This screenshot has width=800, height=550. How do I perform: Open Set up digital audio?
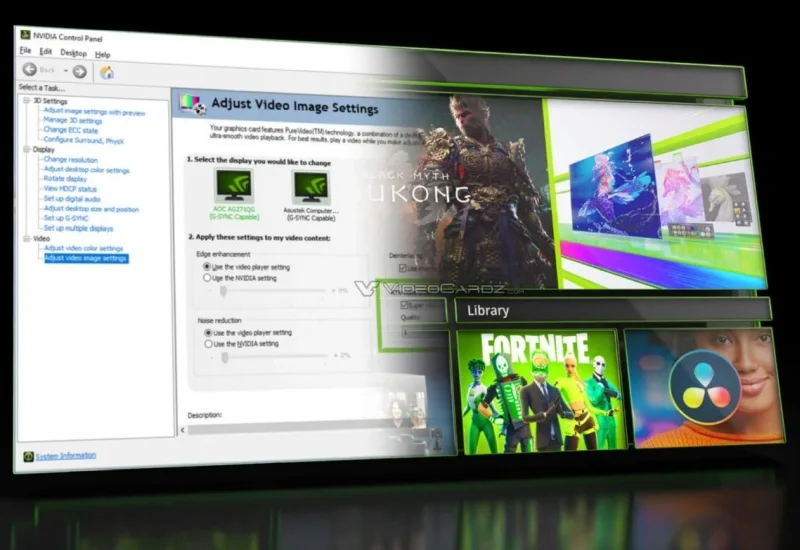point(72,198)
